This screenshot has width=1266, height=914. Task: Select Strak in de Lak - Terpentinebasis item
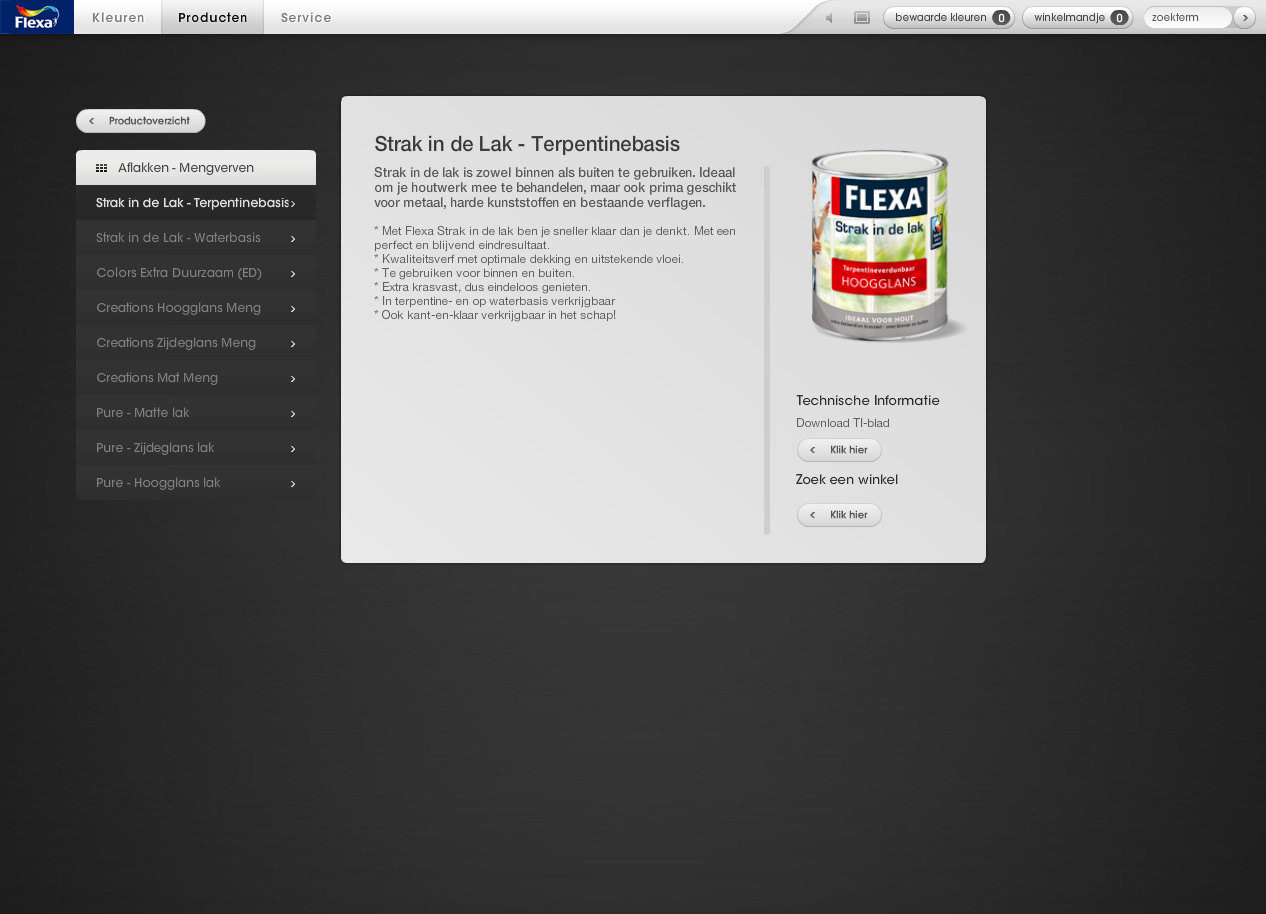tap(196, 203)
